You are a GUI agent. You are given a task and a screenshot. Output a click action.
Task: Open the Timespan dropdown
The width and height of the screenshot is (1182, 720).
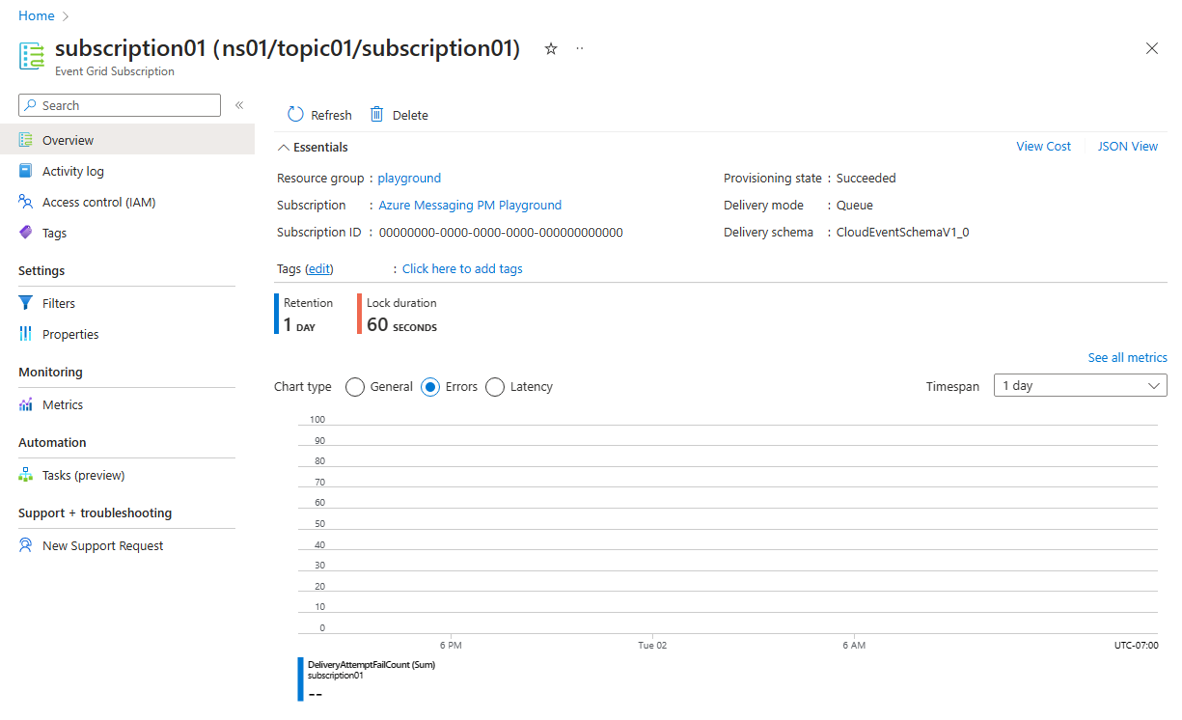tap(1080, 384)
